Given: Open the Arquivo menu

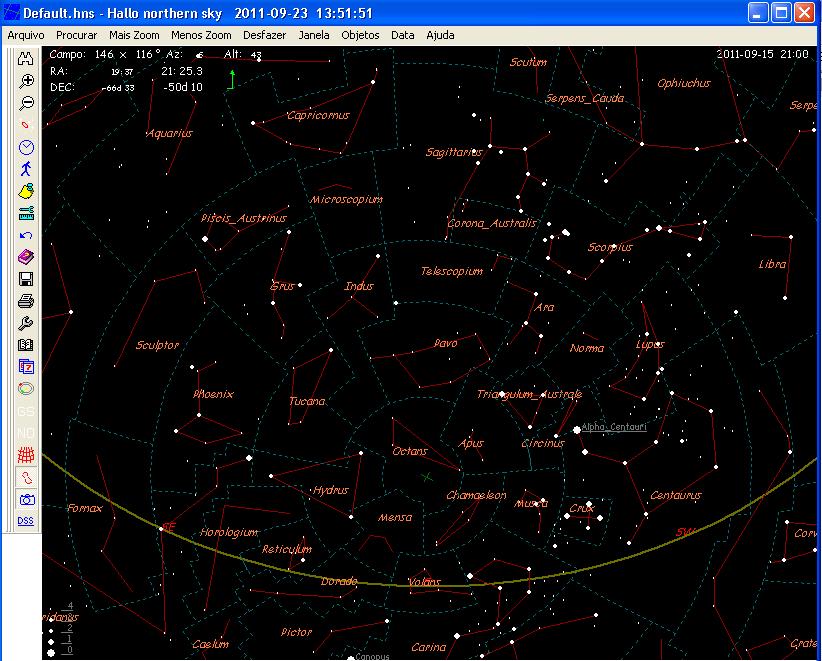Looking at the screenshot, I should [x=26, y=35].
